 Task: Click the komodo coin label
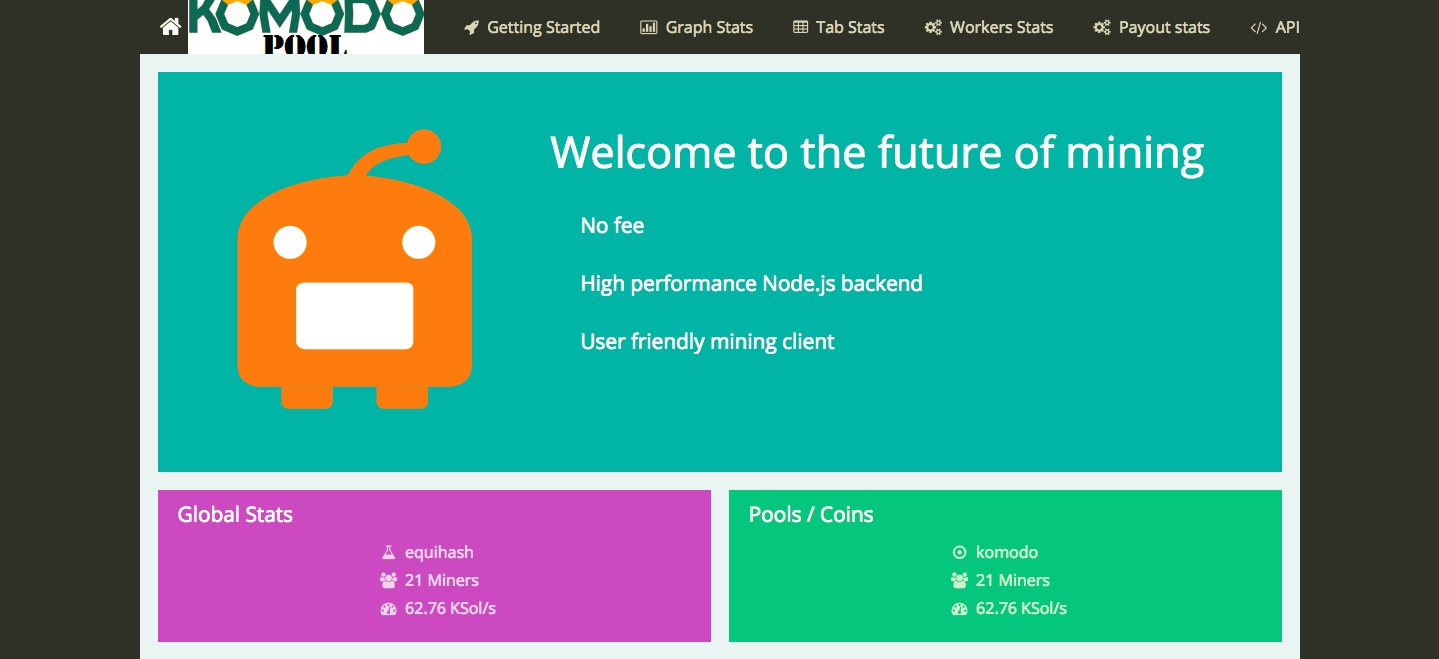(1007, 552)
